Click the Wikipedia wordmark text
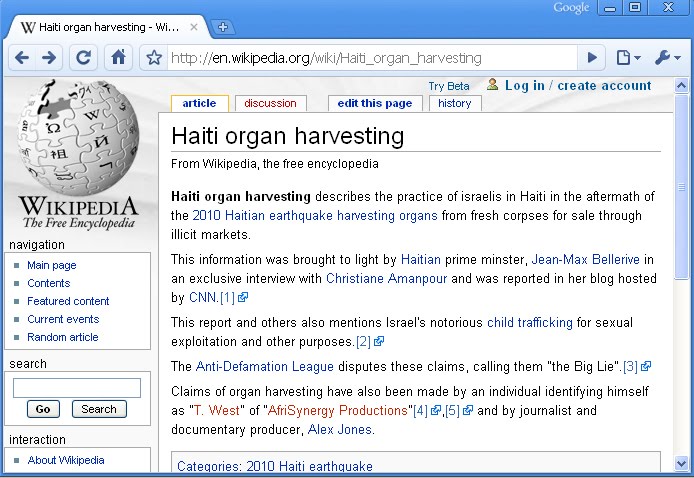This screenshot has width=694, height=478. pos(79,207)
